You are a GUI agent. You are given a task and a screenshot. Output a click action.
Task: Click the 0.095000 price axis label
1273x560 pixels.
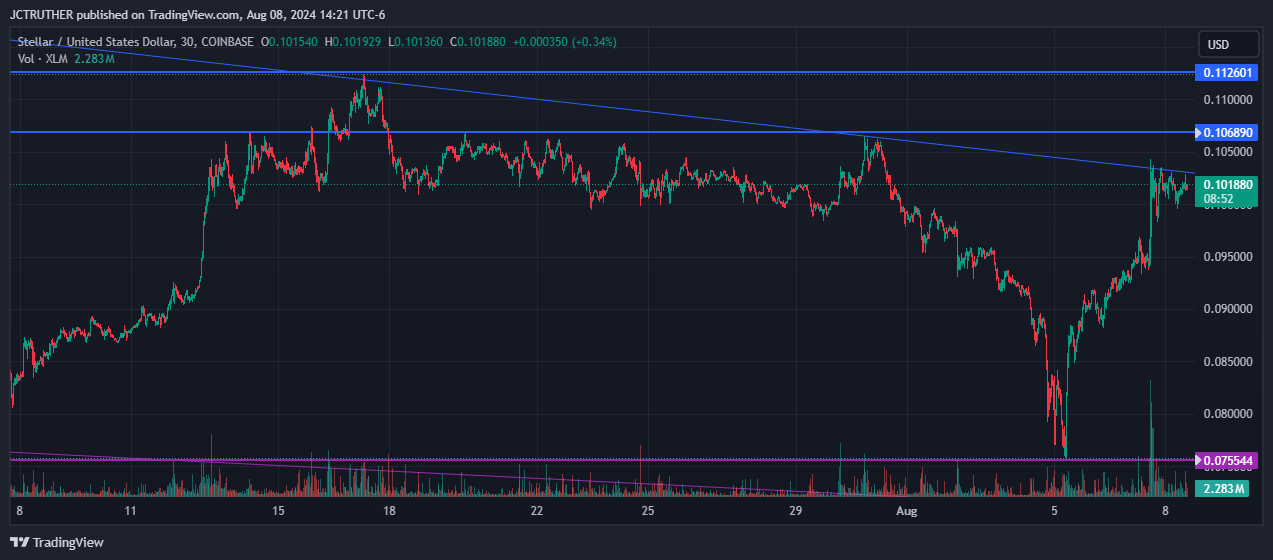pyautogui.click(x=1227, y=257)
